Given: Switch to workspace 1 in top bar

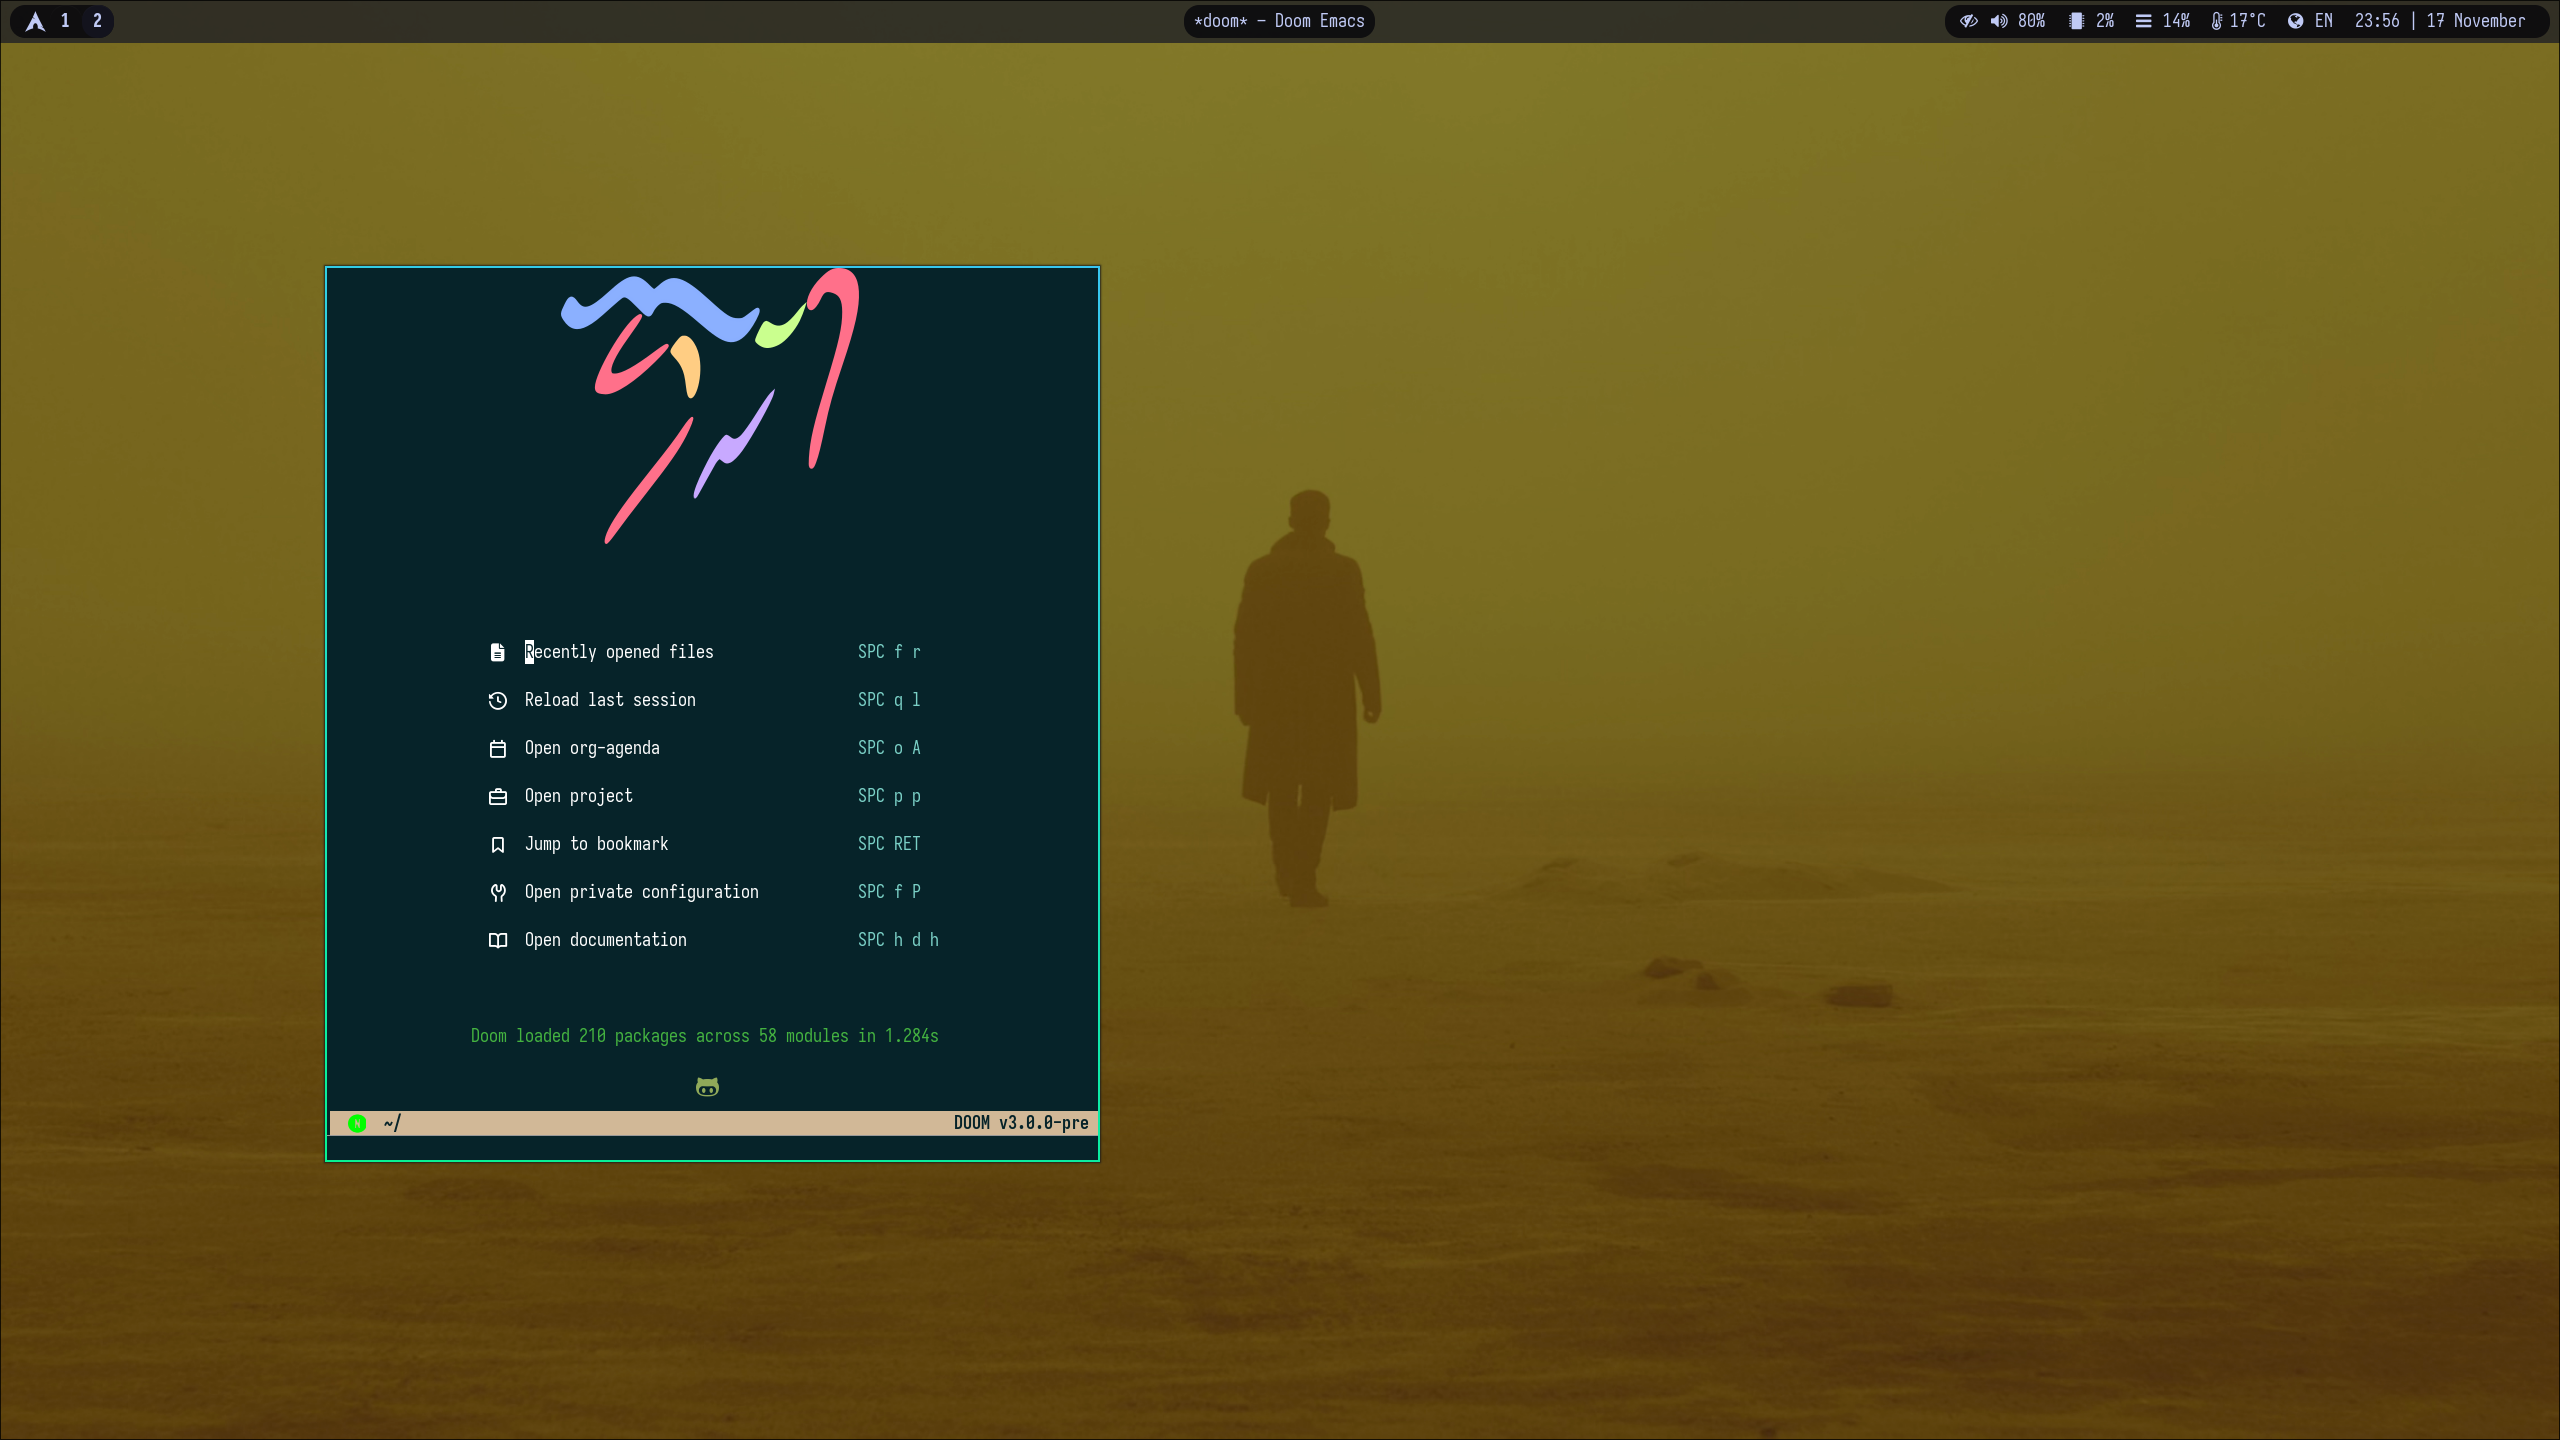Looking at the screenshot, I should pos(65,21).
